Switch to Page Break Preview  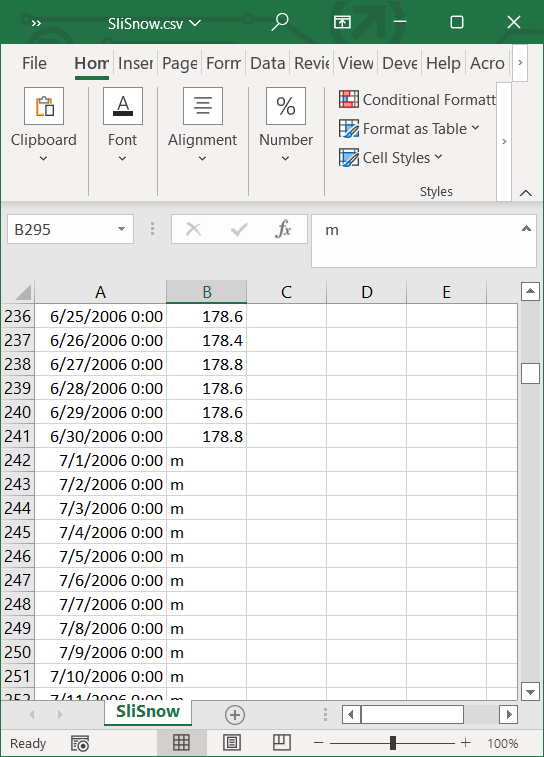point(281,743)
